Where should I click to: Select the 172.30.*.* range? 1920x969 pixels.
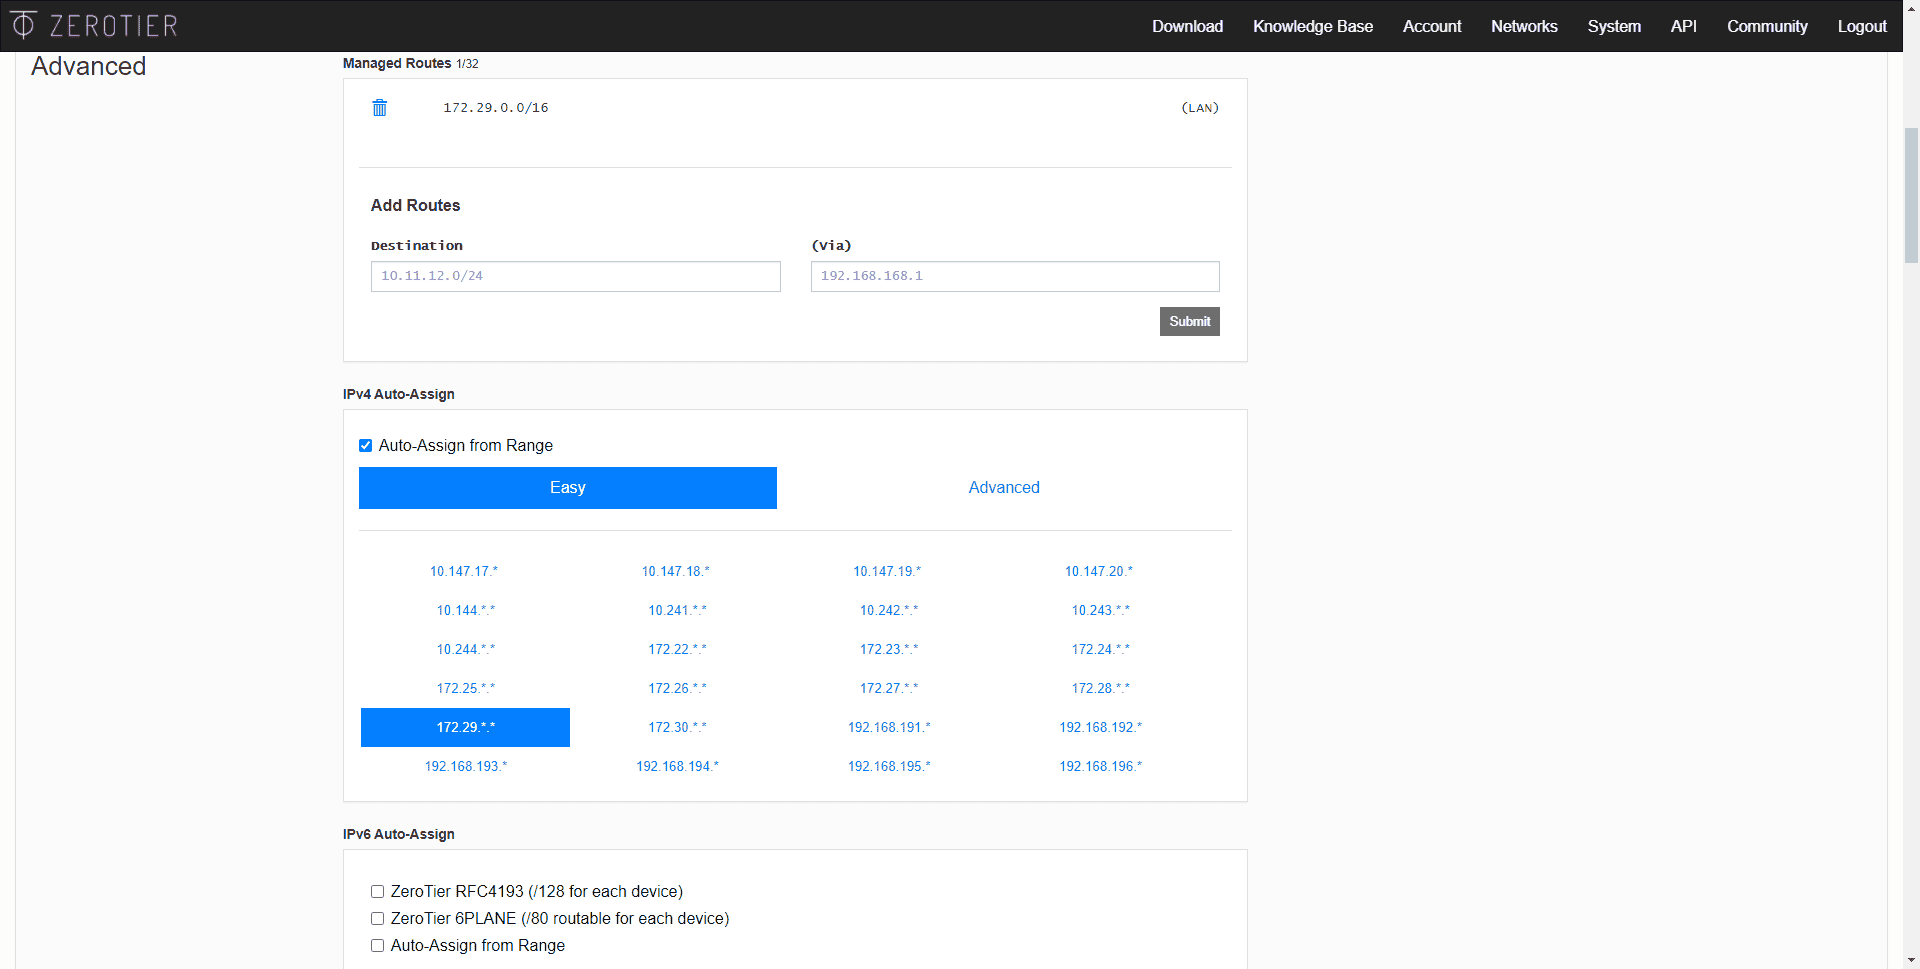tap(677, 728)
